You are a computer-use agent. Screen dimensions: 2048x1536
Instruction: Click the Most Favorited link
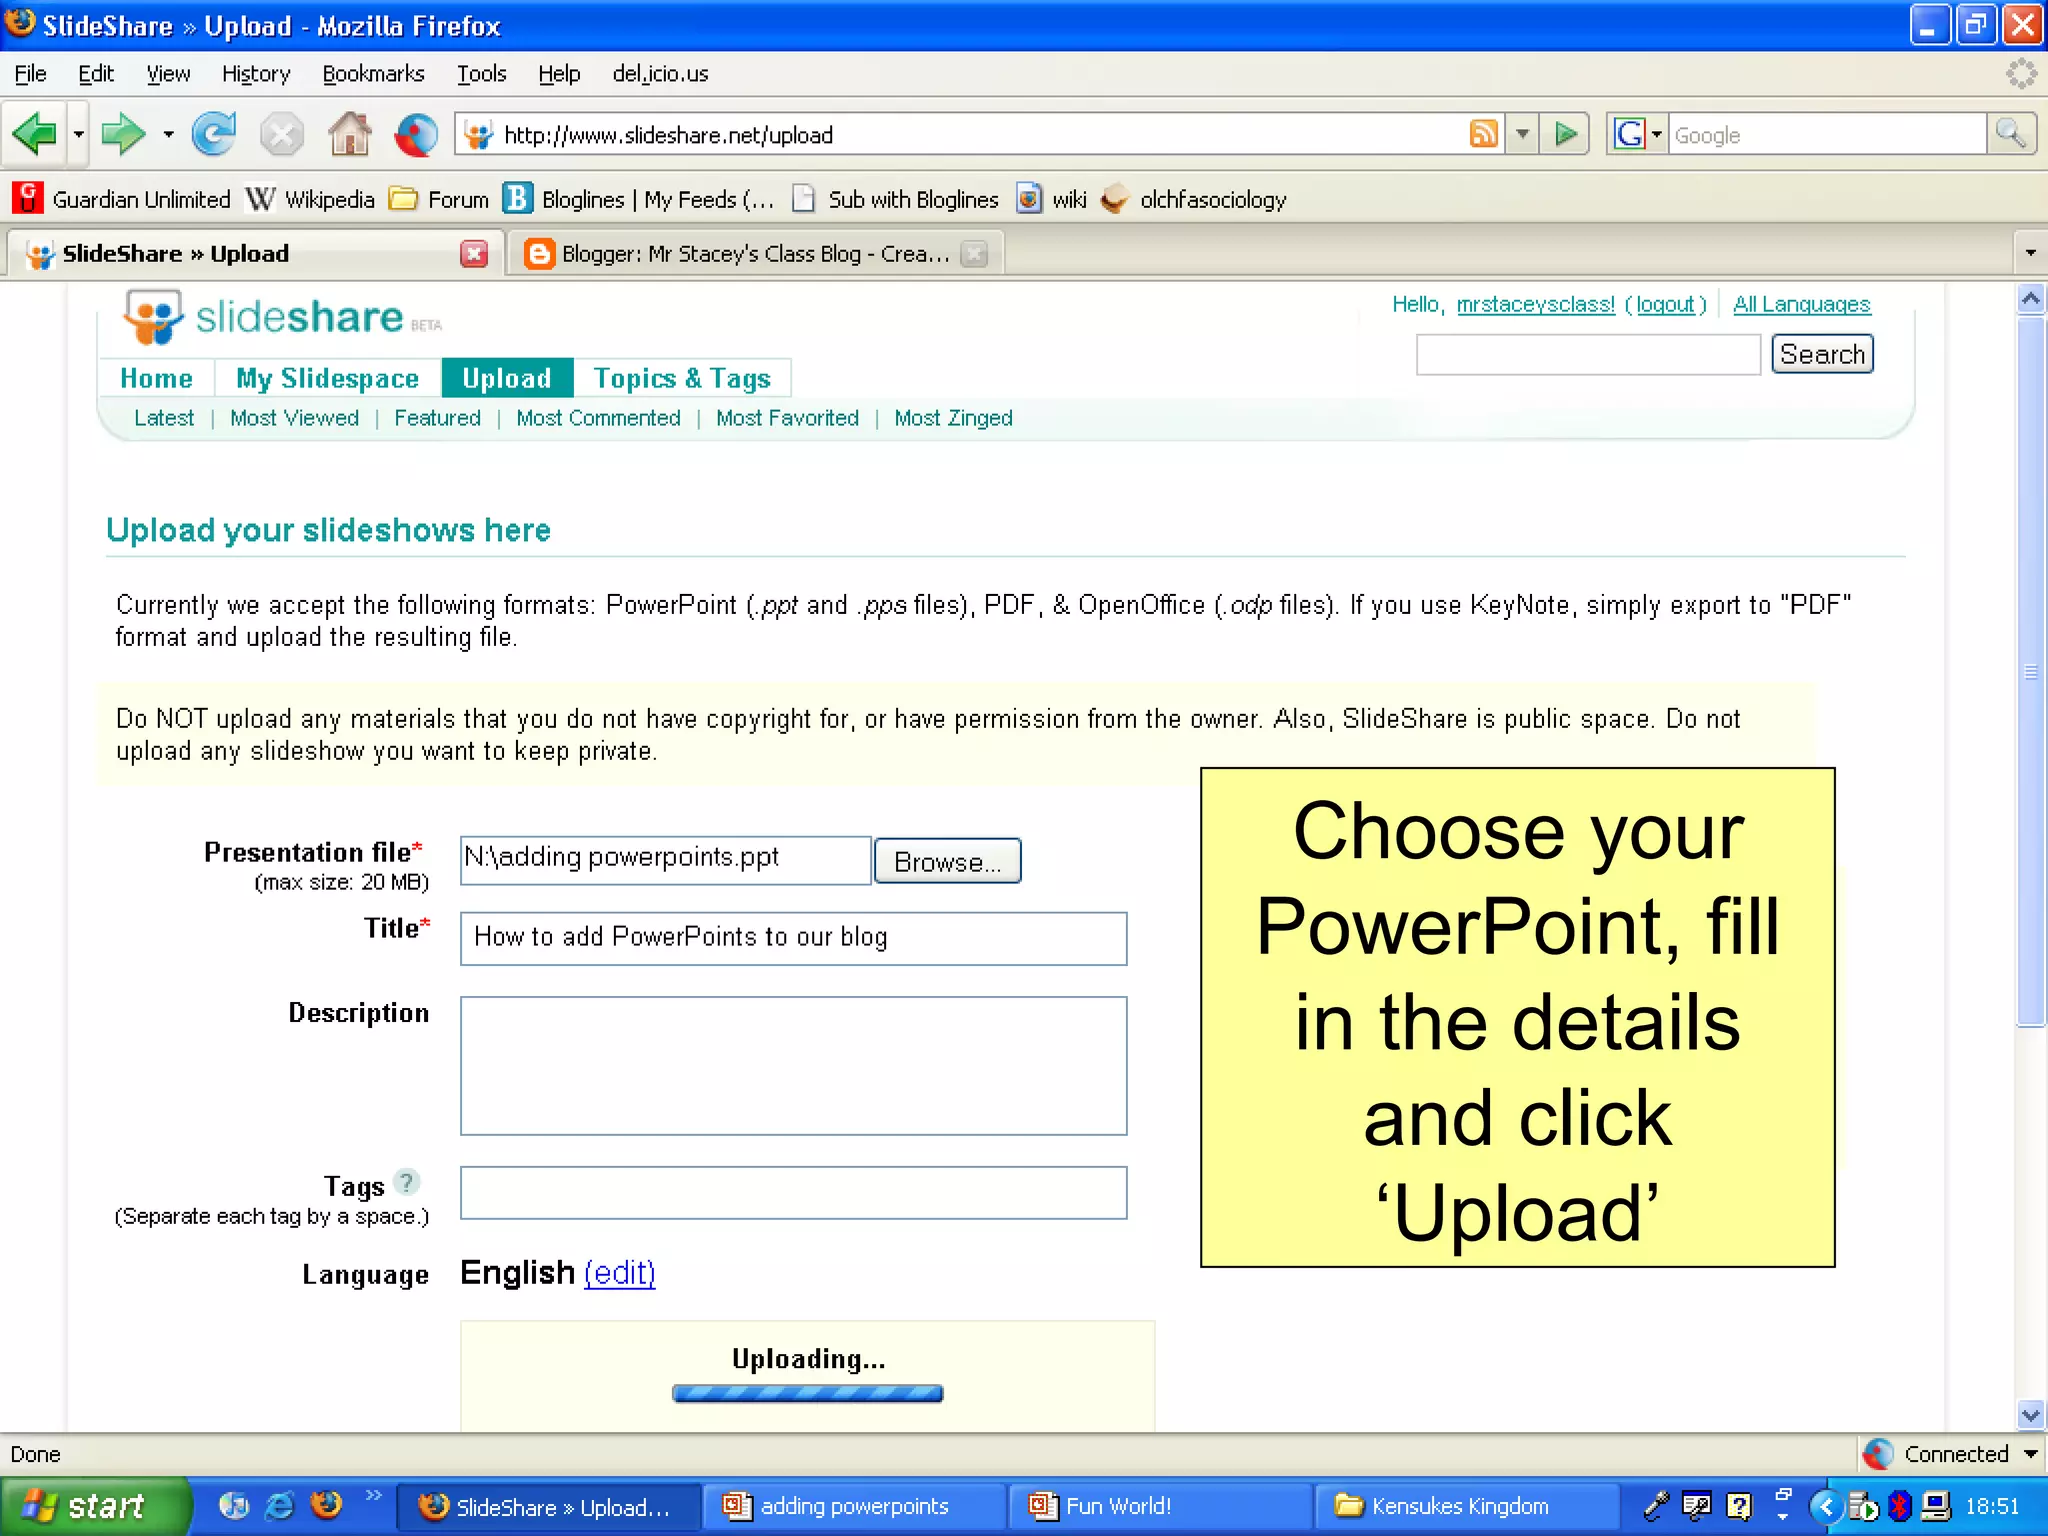pos(787,418)
